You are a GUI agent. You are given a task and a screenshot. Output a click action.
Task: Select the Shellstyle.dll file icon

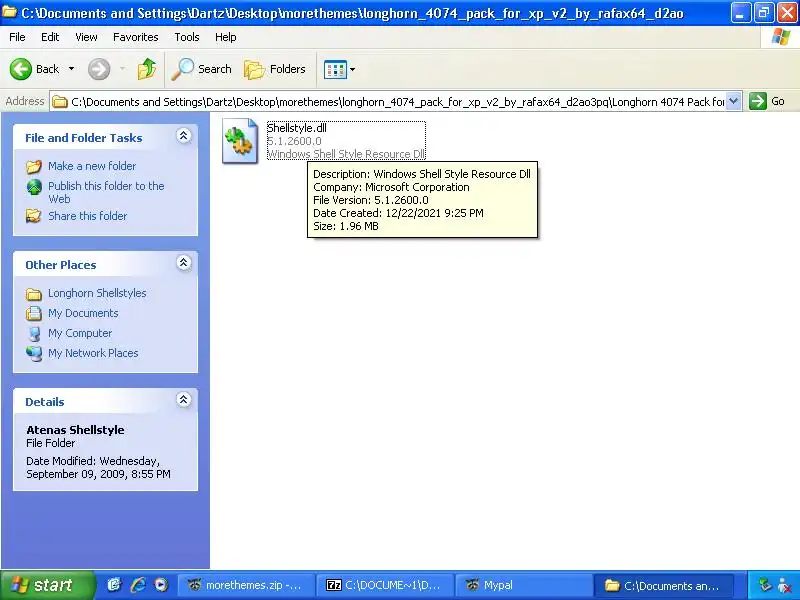click(240, 141)
